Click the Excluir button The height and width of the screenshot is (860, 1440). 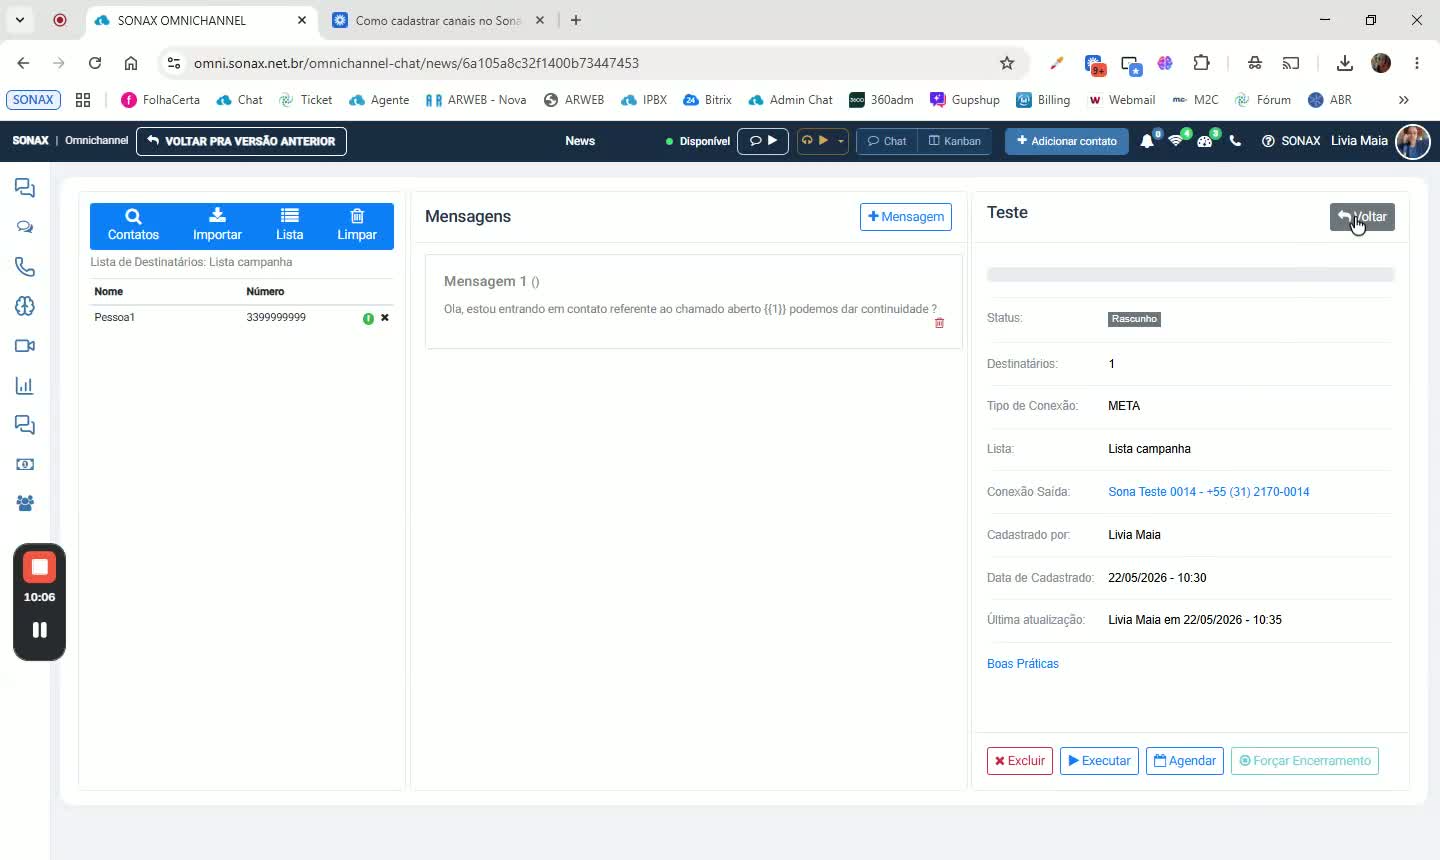[1020, 761]
